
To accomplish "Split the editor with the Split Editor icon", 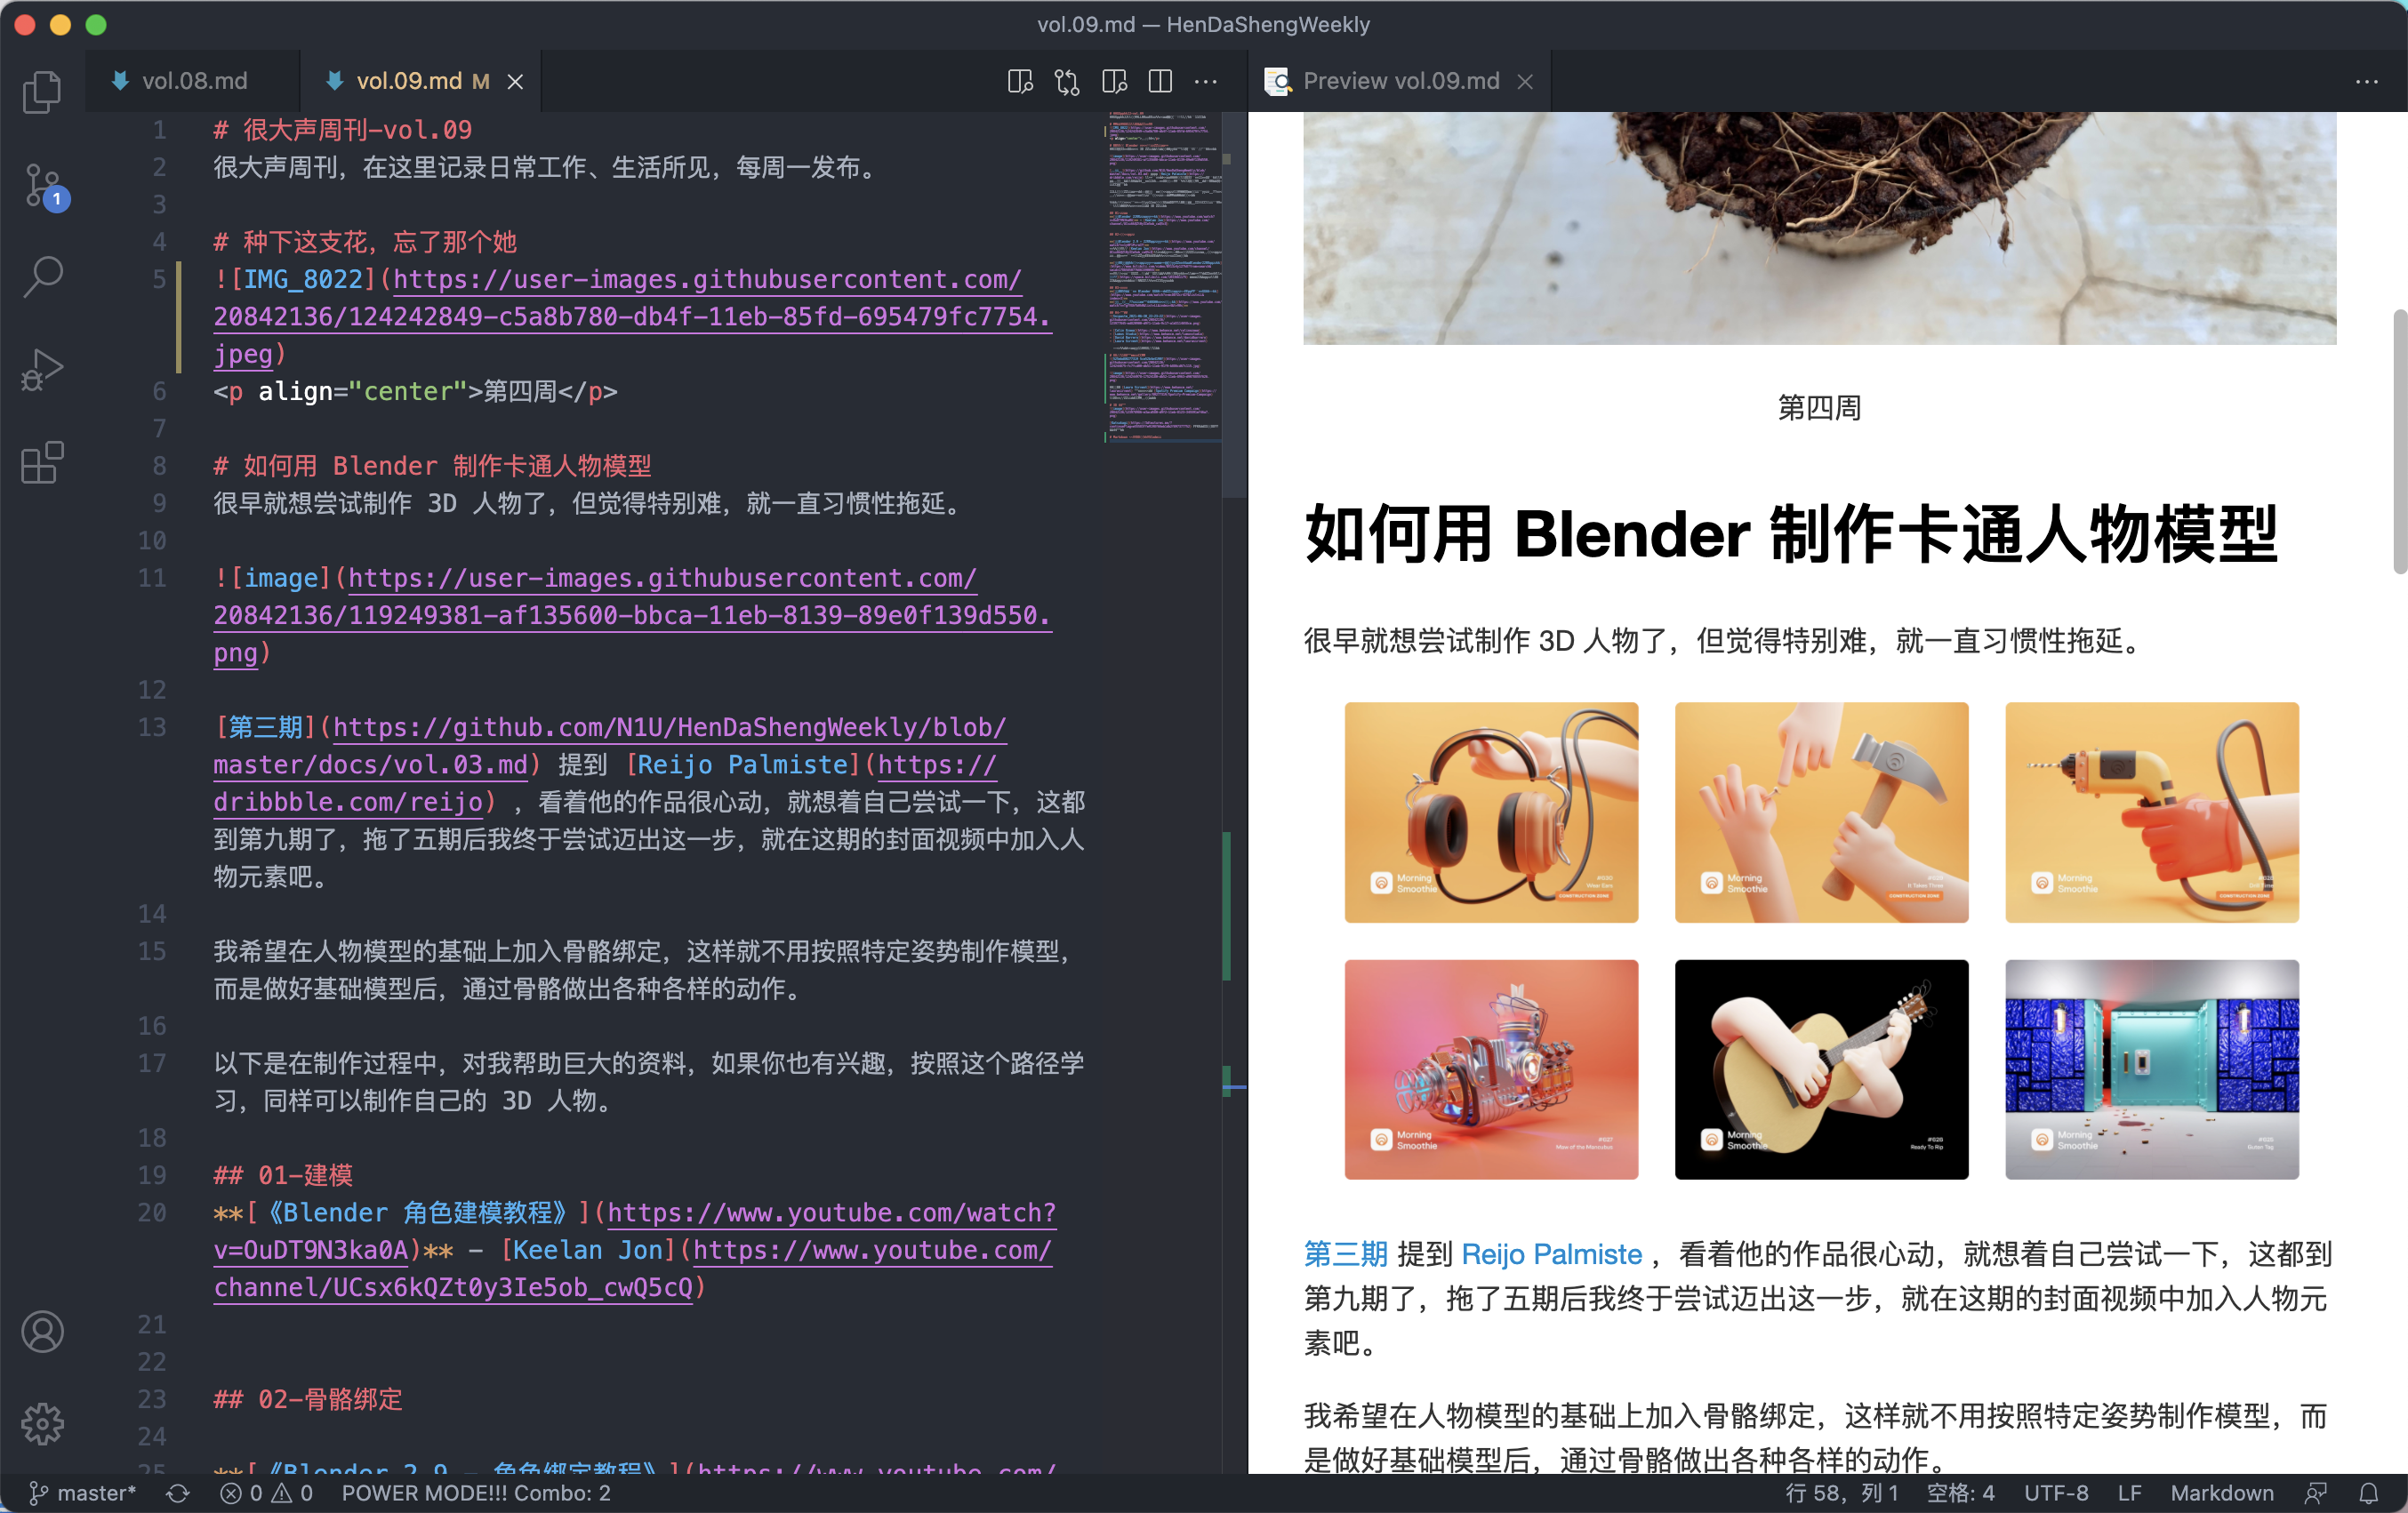I will pyautogui.click(x=1160, y=81).
